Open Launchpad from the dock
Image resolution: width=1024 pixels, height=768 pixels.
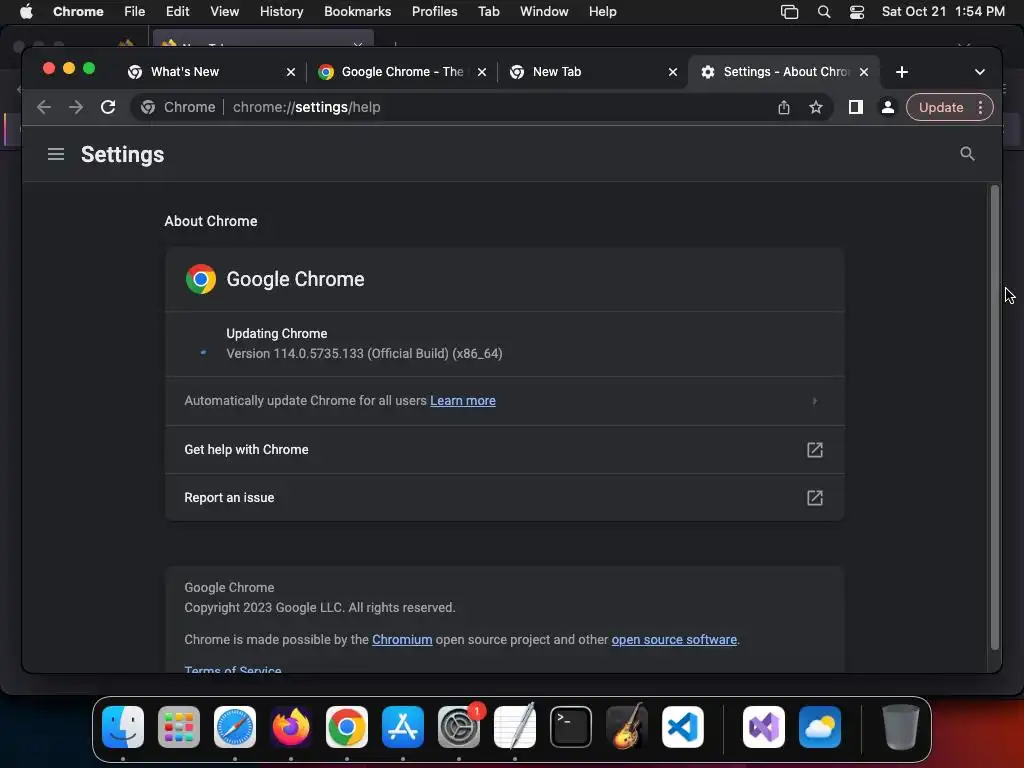(179, 727)
